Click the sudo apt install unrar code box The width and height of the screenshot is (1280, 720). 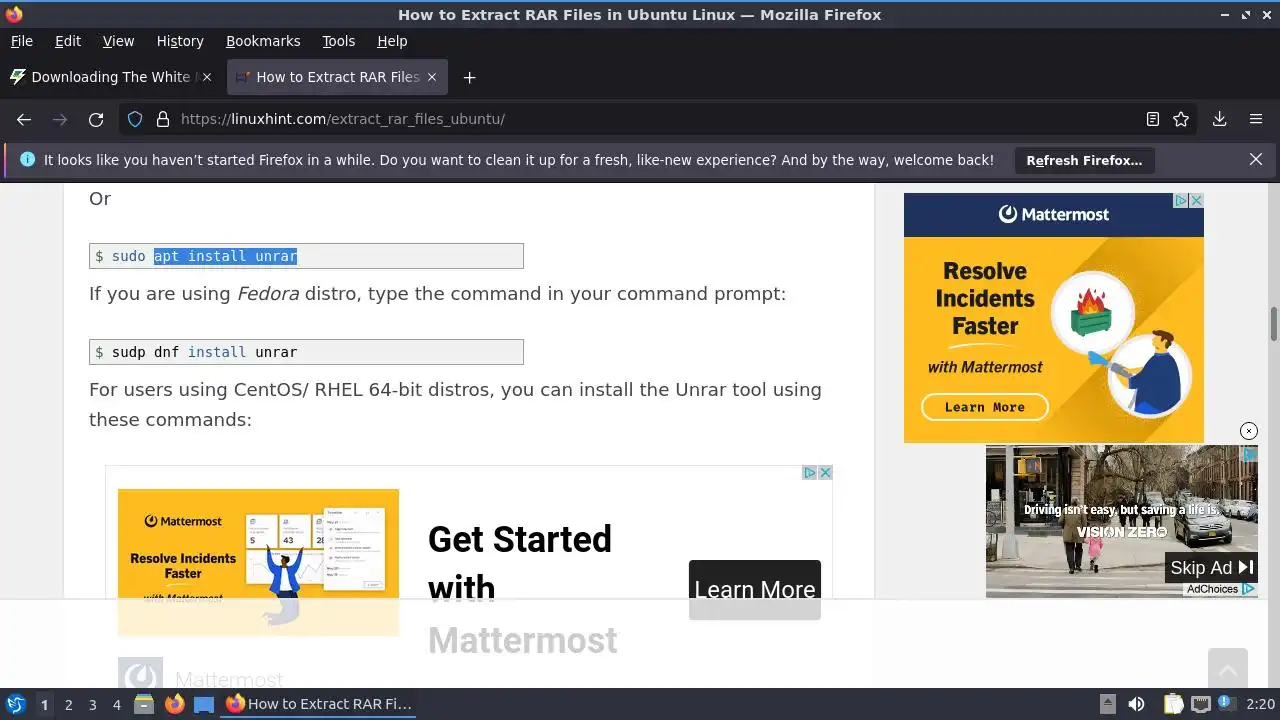point(306,256)
